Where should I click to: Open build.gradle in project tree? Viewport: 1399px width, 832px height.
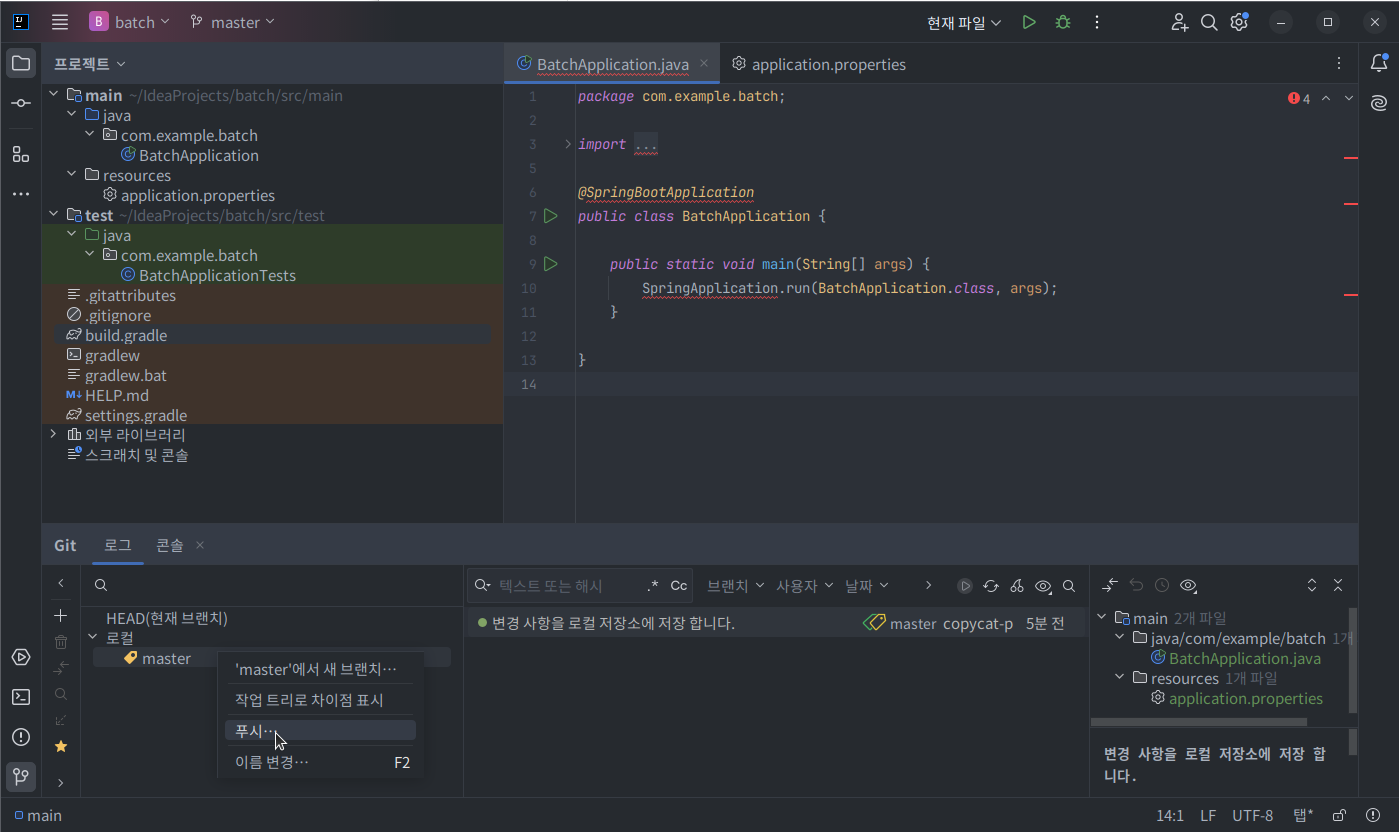(126, 335)
